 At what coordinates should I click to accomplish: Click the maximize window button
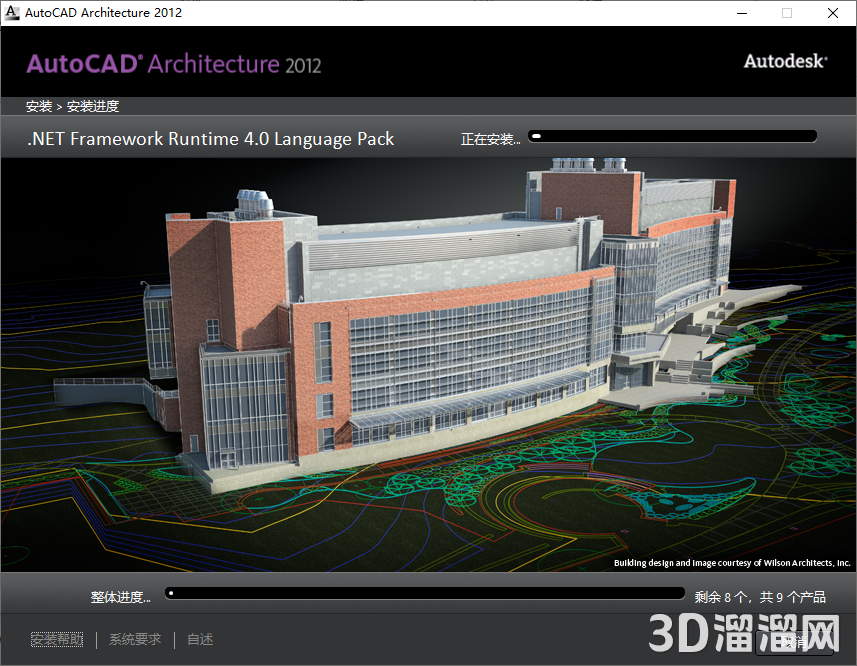pyautogui.click(x=787, y=13)
